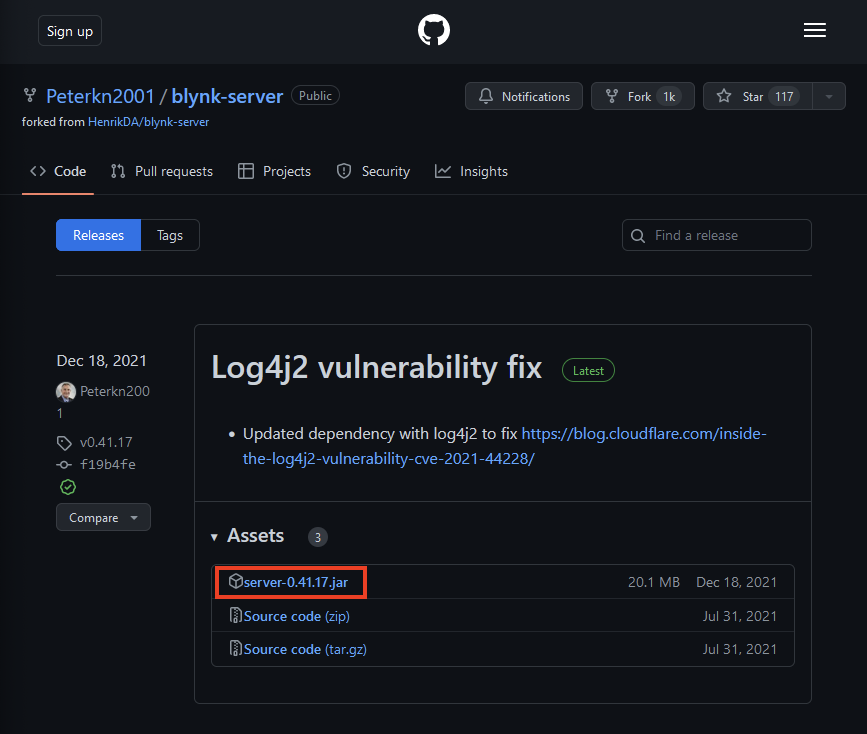Click the commit icon beside f19b4fe
This screenshot has height=734, width=867.
[64, 465]
